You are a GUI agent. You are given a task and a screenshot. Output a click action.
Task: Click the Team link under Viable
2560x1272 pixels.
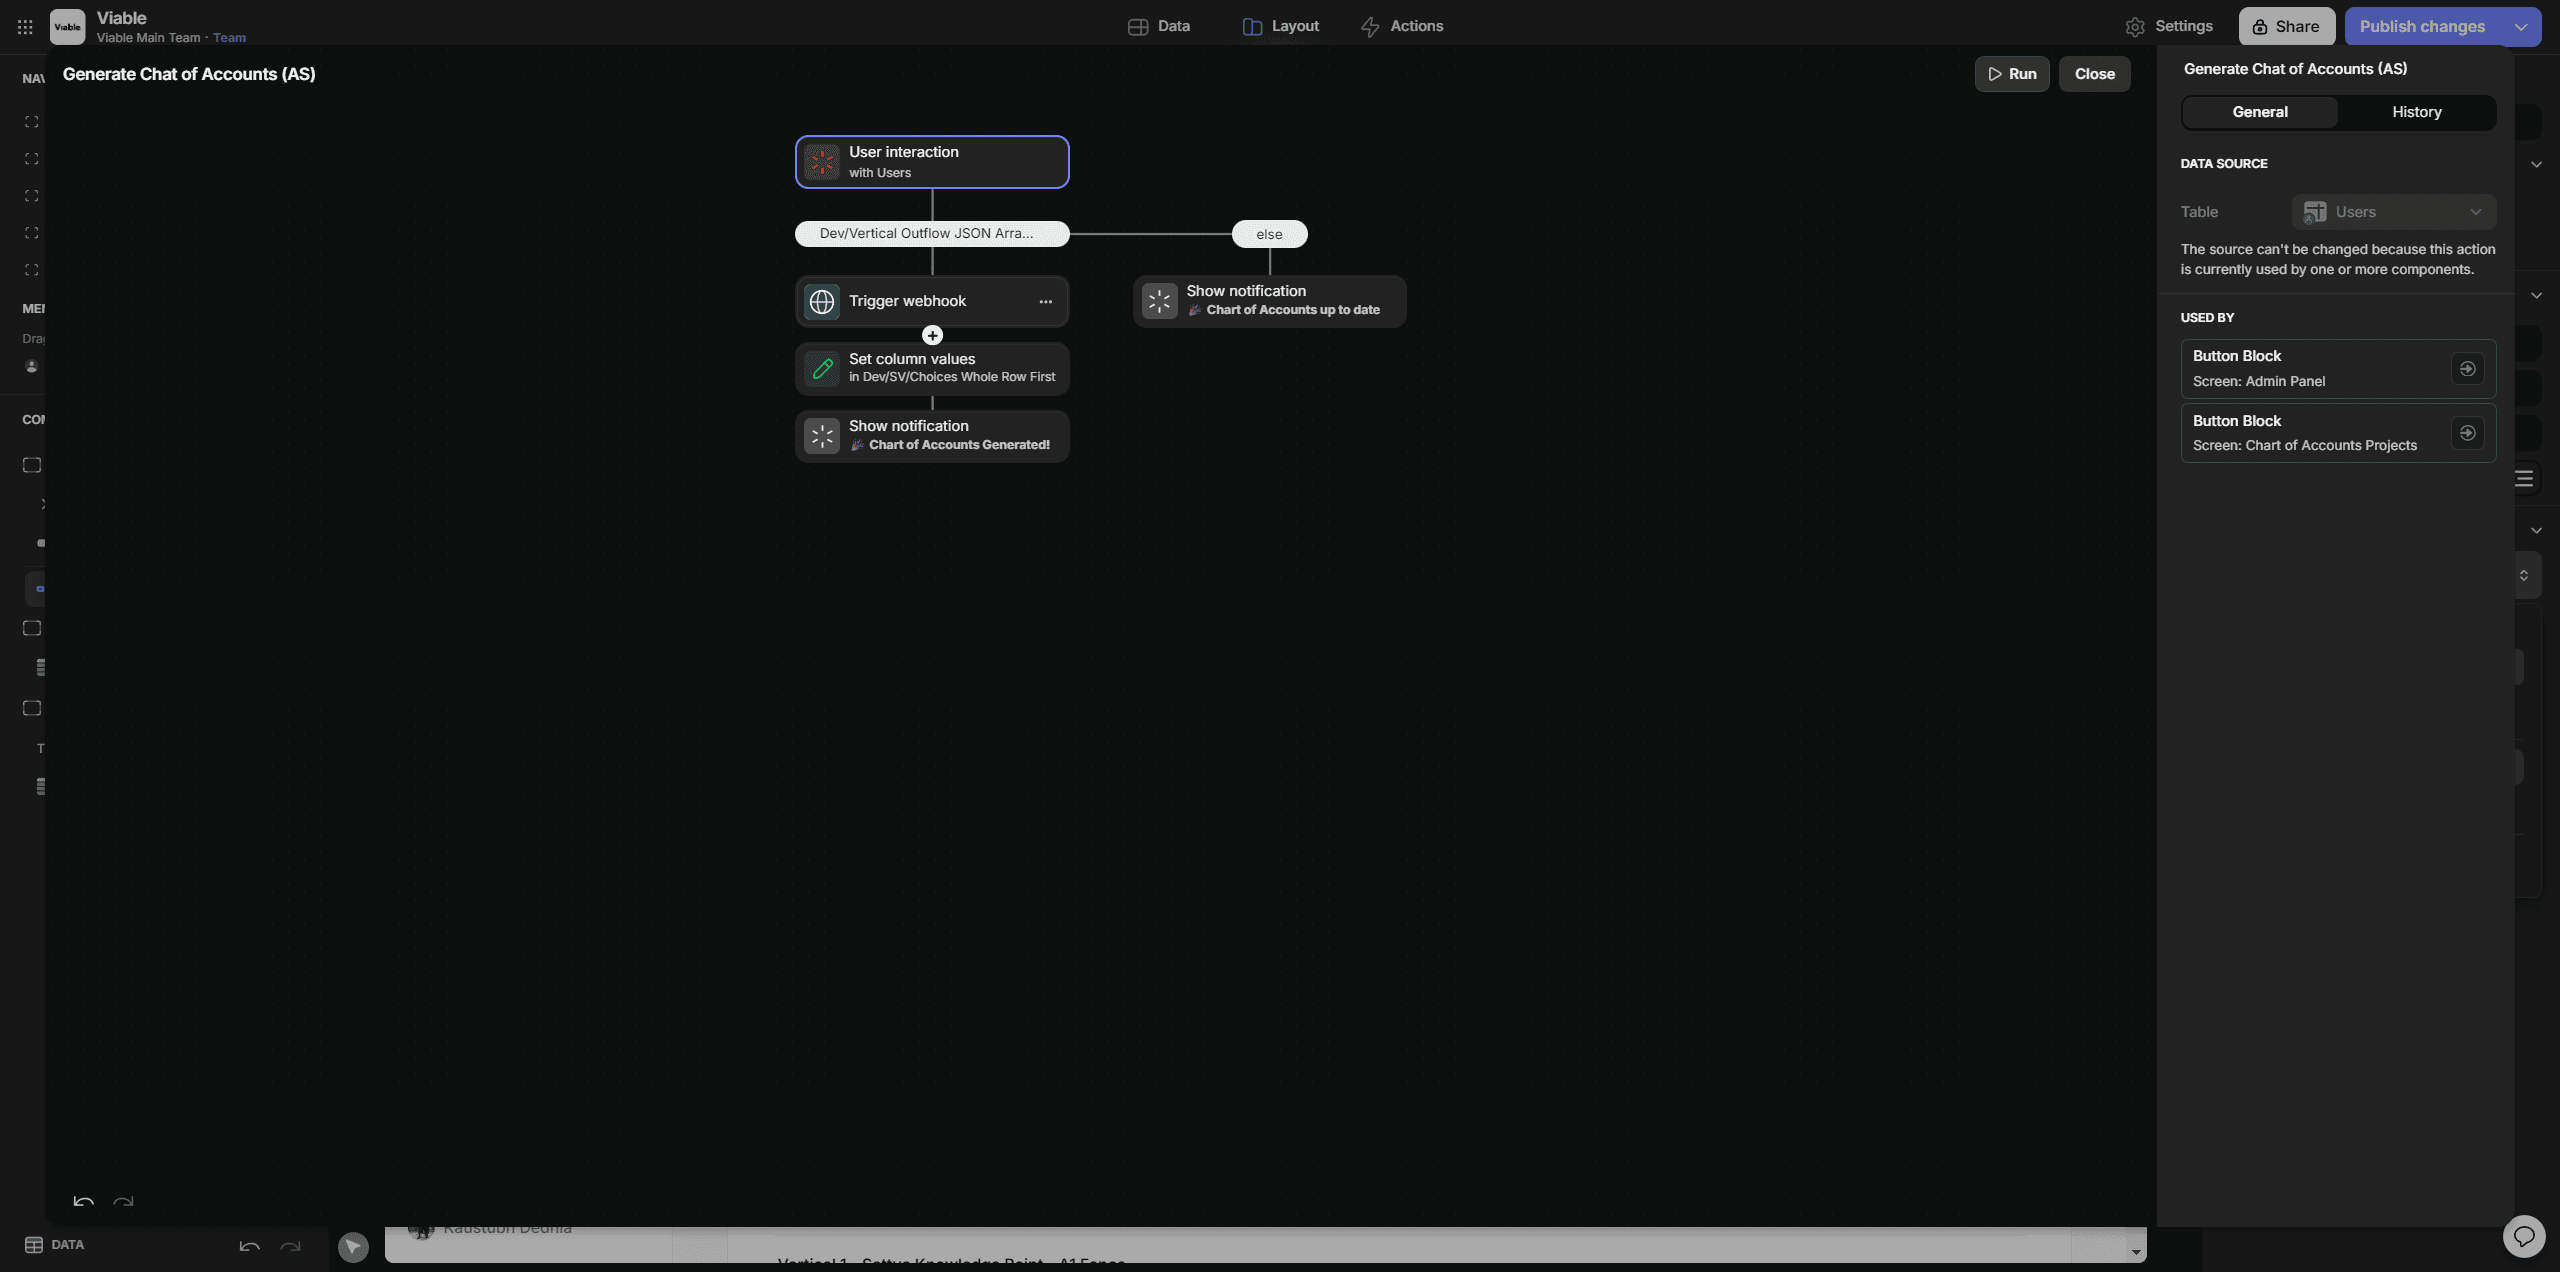tap(229, 38)
